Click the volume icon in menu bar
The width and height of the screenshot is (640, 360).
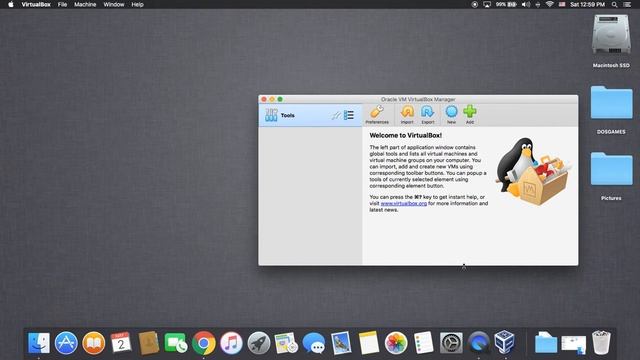pyautogui.click(x=526, y=4)
